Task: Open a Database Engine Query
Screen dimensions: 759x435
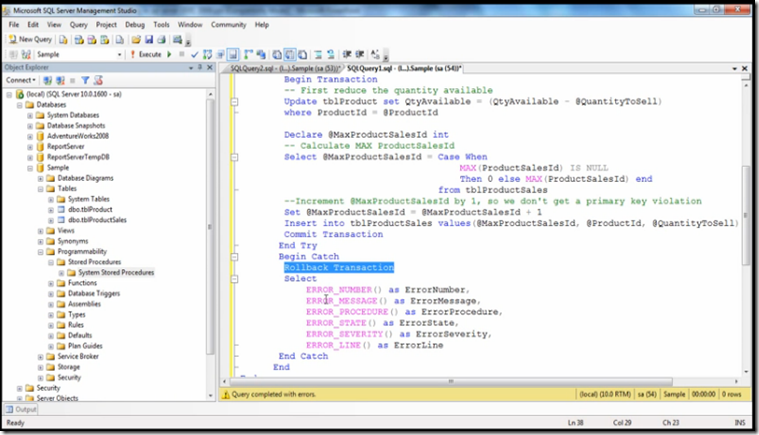Action: 63,40
